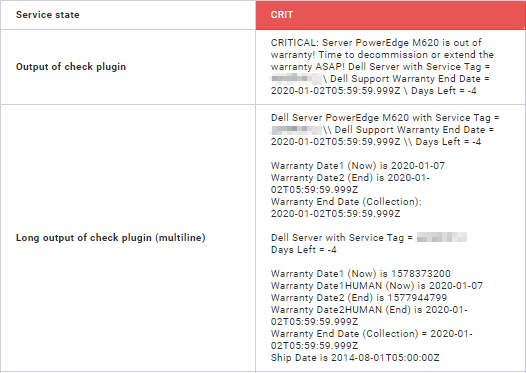The image size is (526, 373).
Task: Click the 'Warranty End Date (Collection):' line
Action: coord(346,202)
